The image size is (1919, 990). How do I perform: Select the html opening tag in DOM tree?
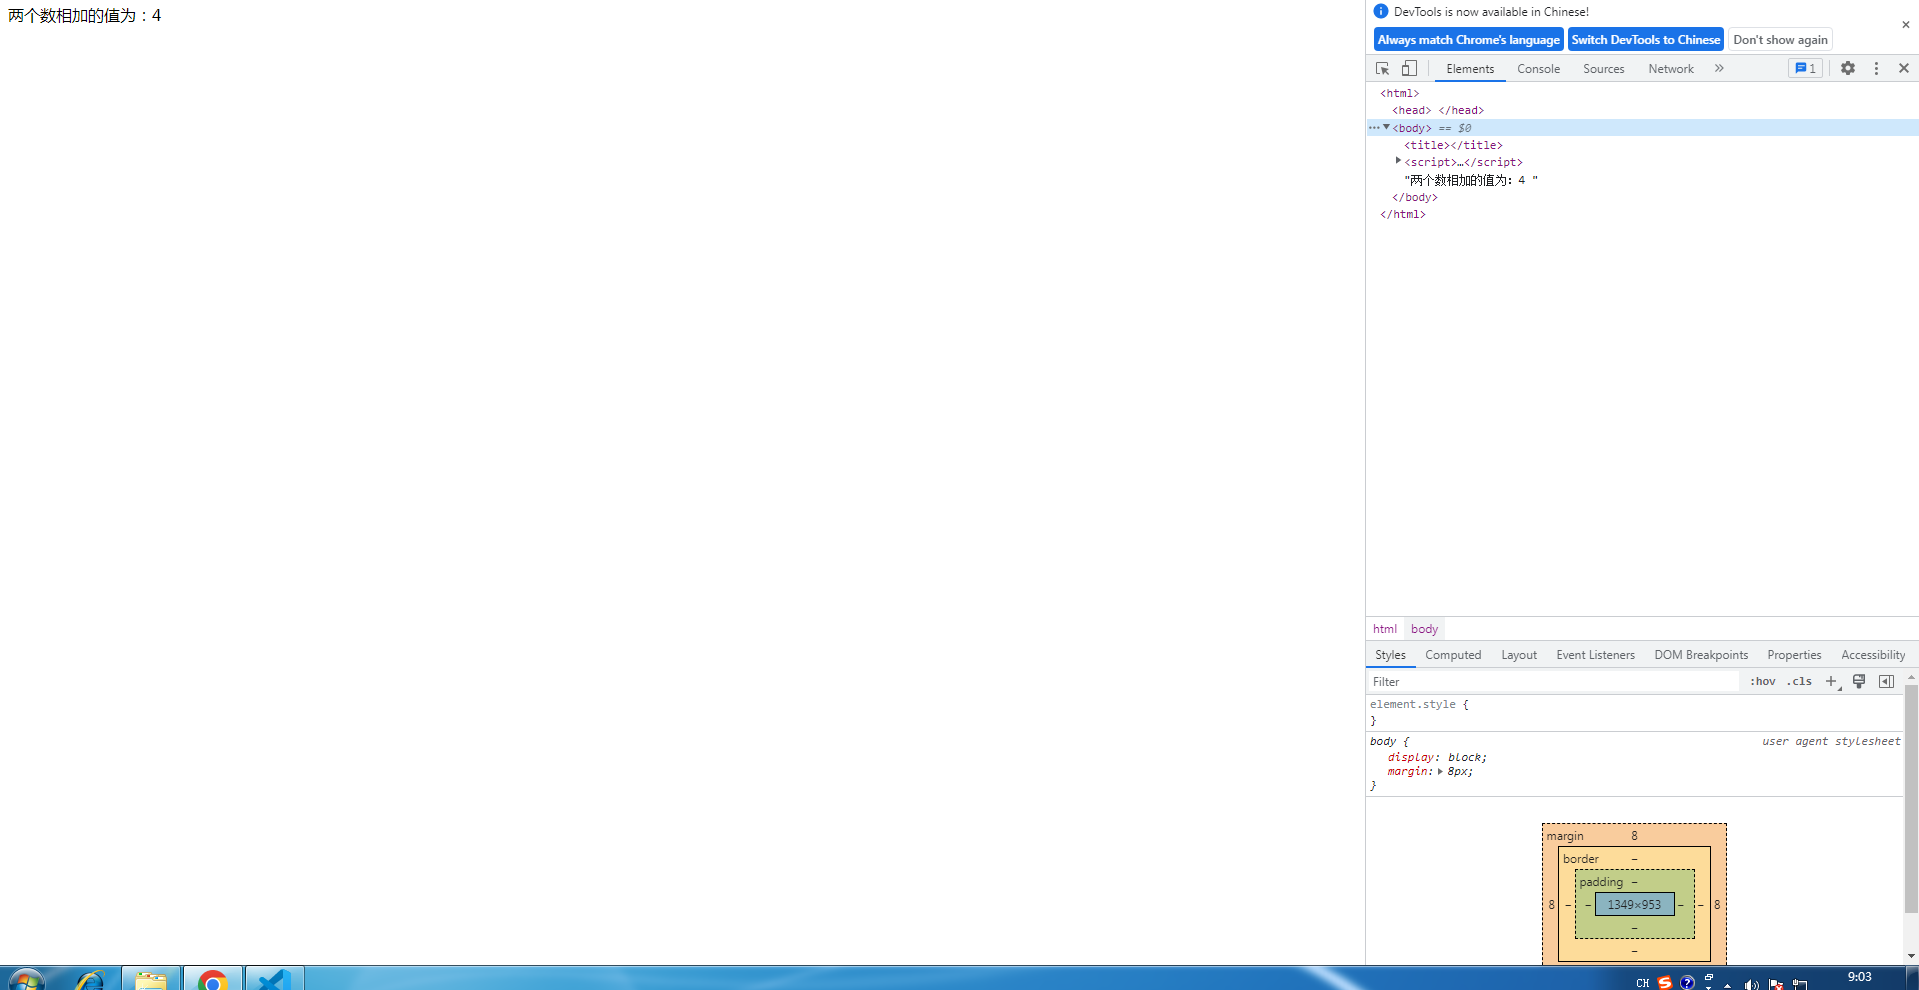click(1400, 94)
